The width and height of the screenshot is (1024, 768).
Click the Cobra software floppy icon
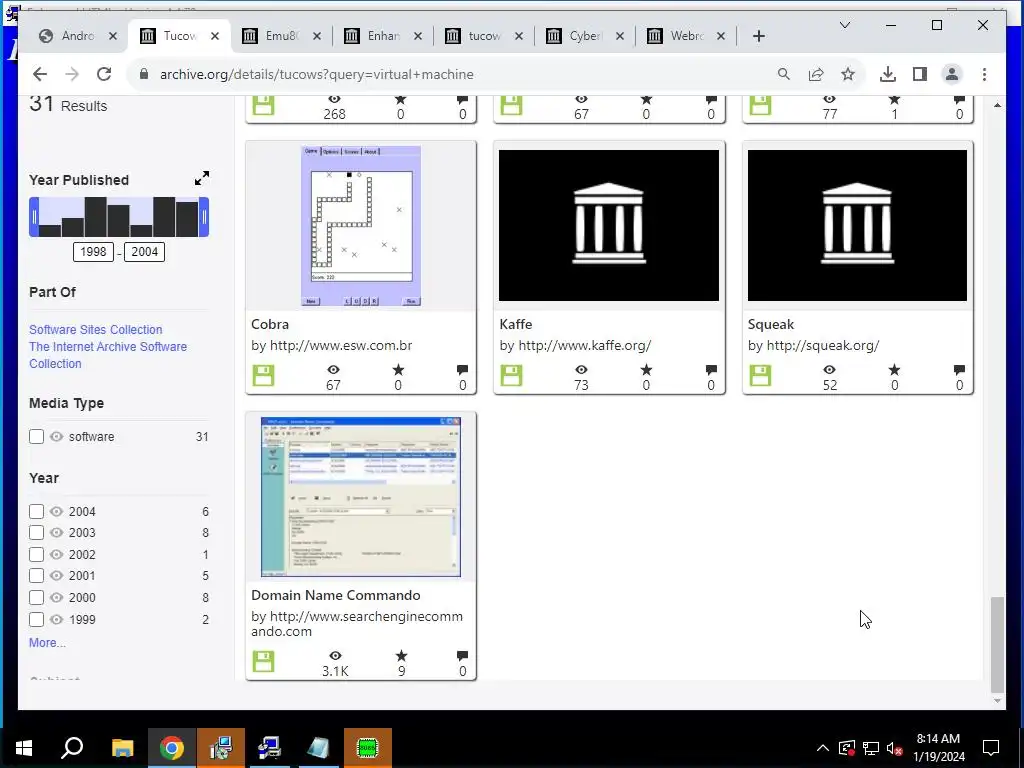pos(263,376)
